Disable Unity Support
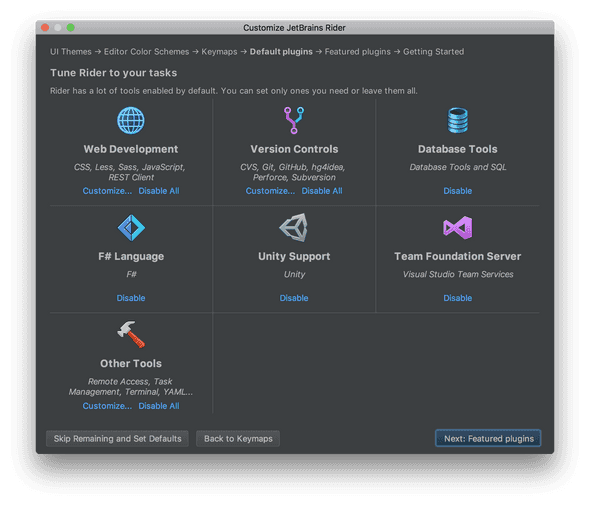The height and width of the screenshot is (505, 590). pos(294,298)
